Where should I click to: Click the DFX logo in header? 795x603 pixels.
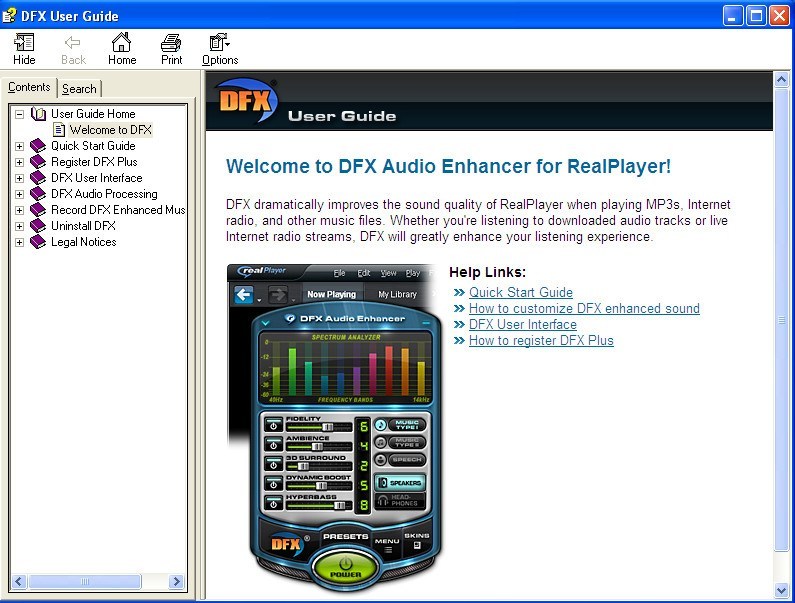point(247,100)
